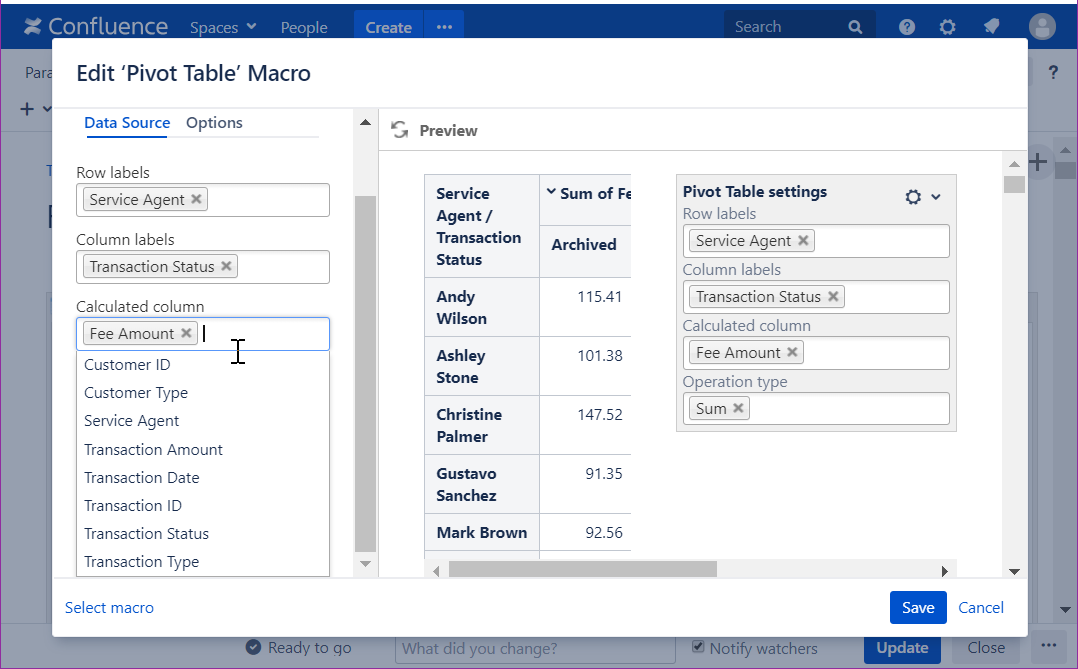Toggle Notify watchers checkbox
Image resolution: width=1078 pixels, height=669 pixels.
click(x=698, y=647)
